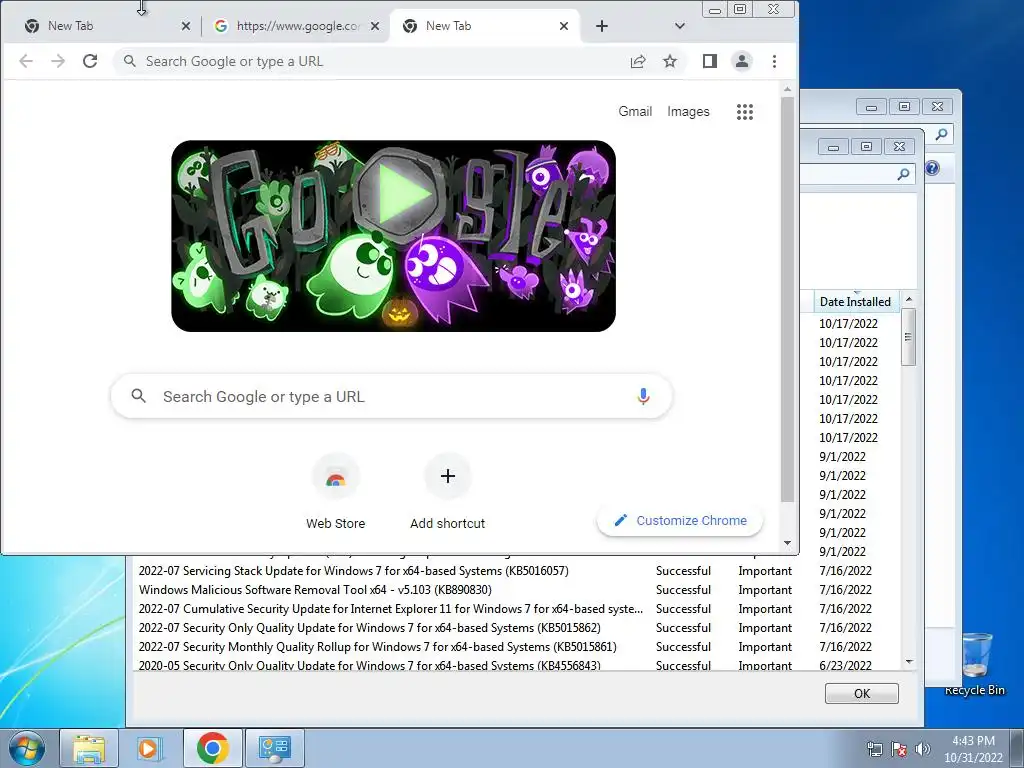This screenshot has width=1024, height=768.
Task: Close the active New Tab
Action: (x=564, y=26)
